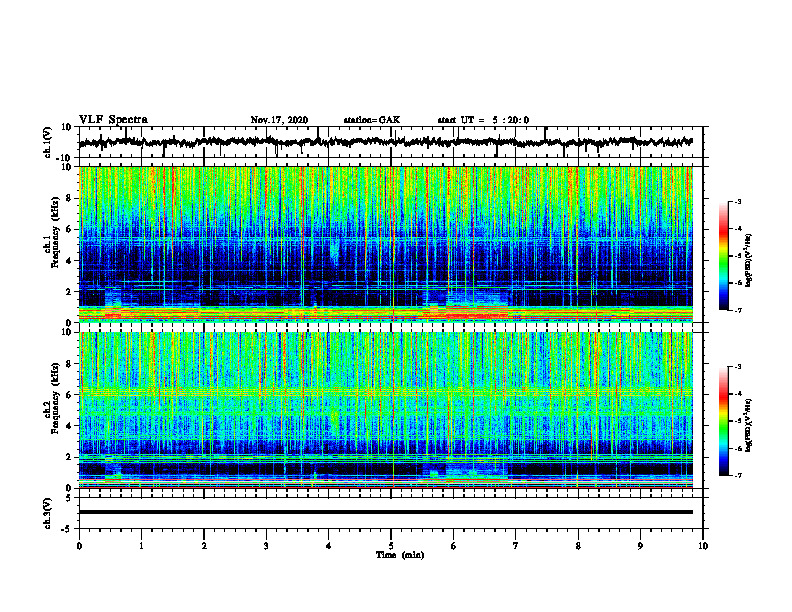Viewport: 792px width, 612px height.
Task: Click the time-axis tick label "4"
Action: pyautogui.click(x=329, y=546)
